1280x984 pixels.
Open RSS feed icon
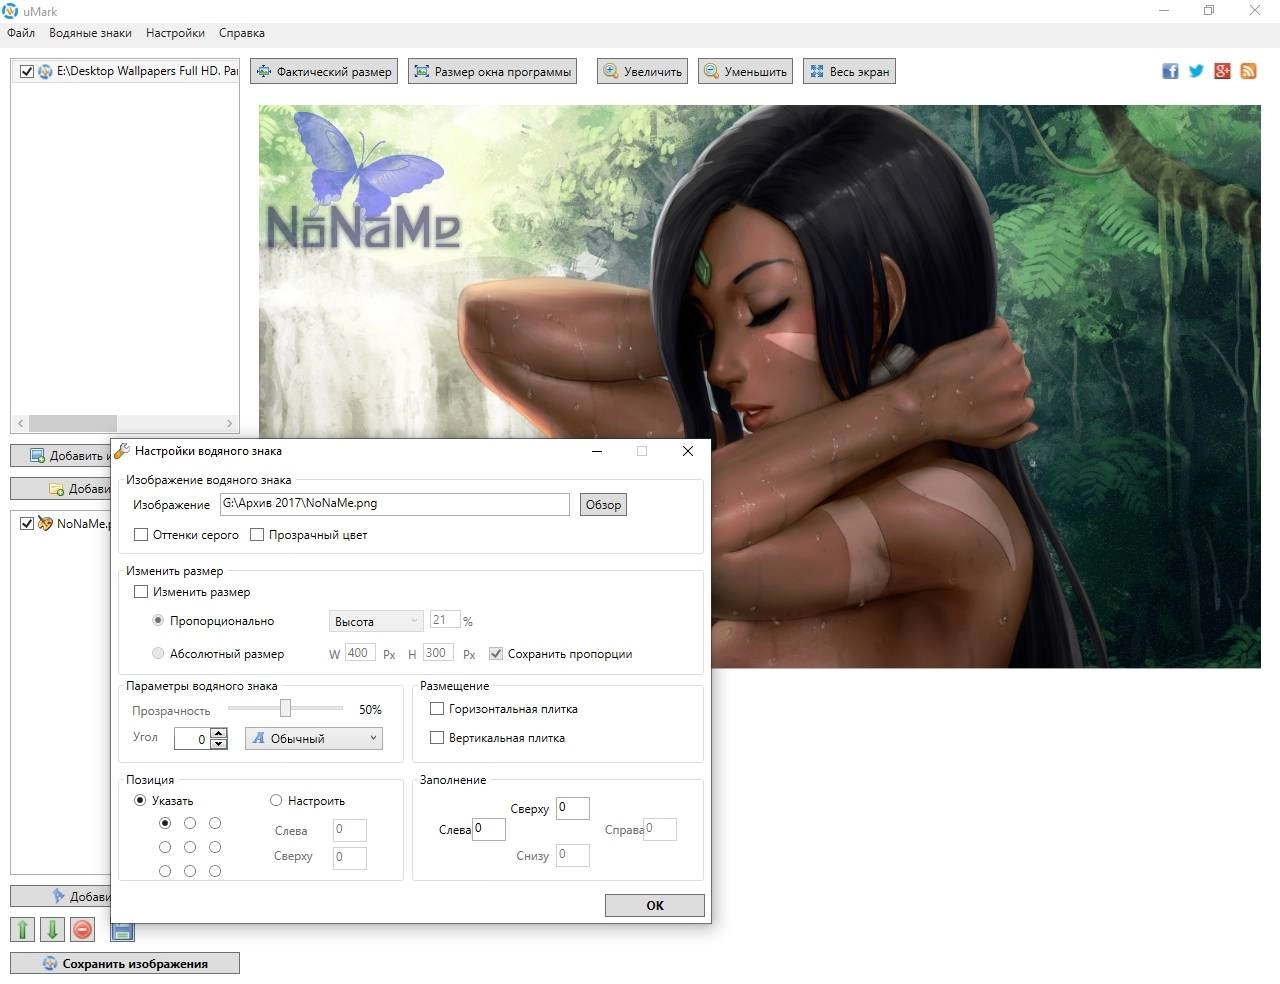1248,71
